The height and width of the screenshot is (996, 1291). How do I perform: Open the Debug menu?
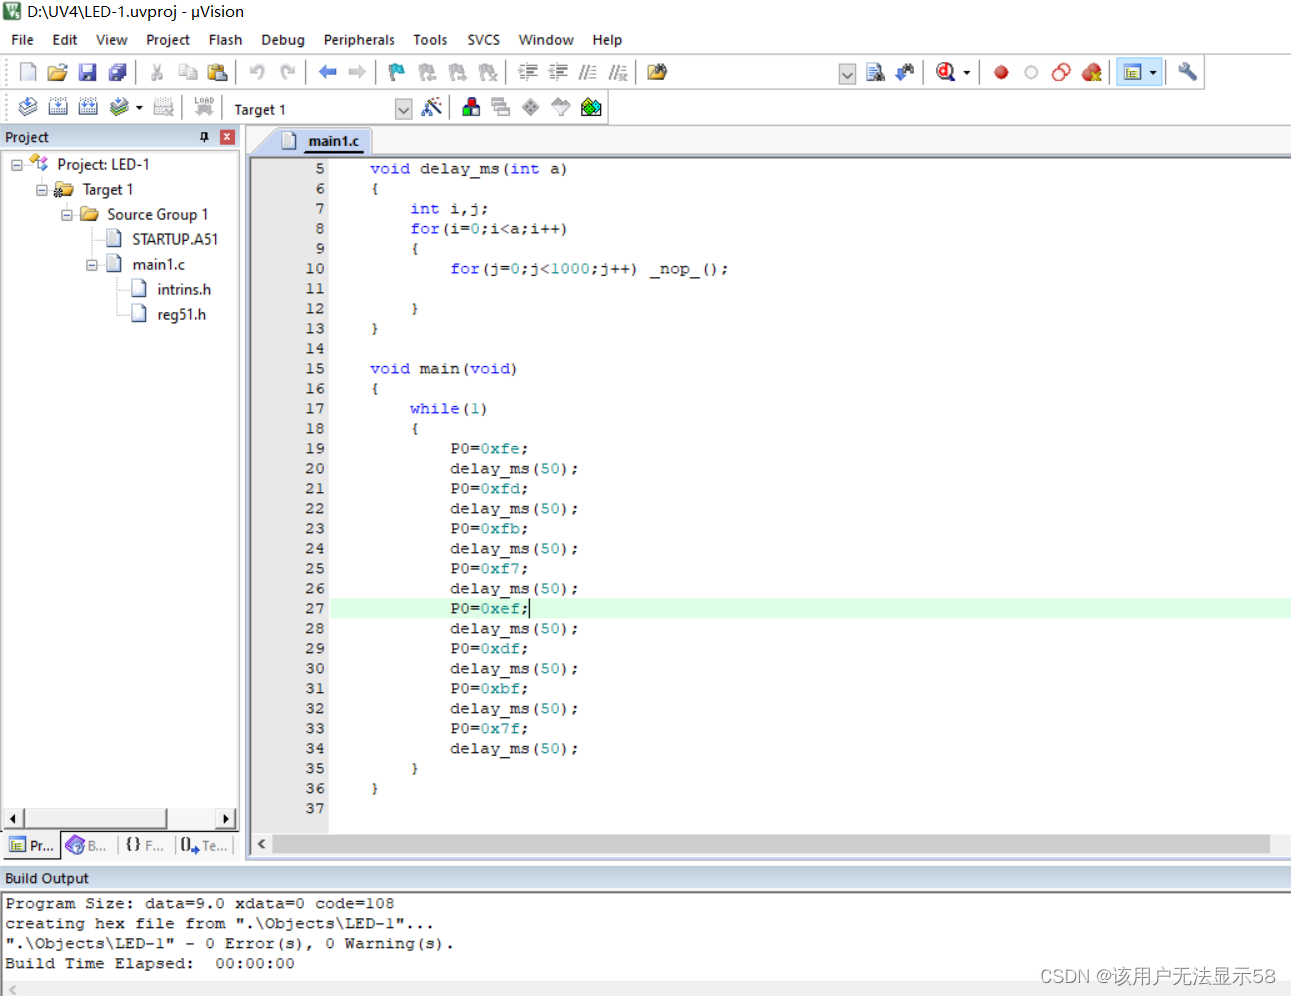[283, 40]
